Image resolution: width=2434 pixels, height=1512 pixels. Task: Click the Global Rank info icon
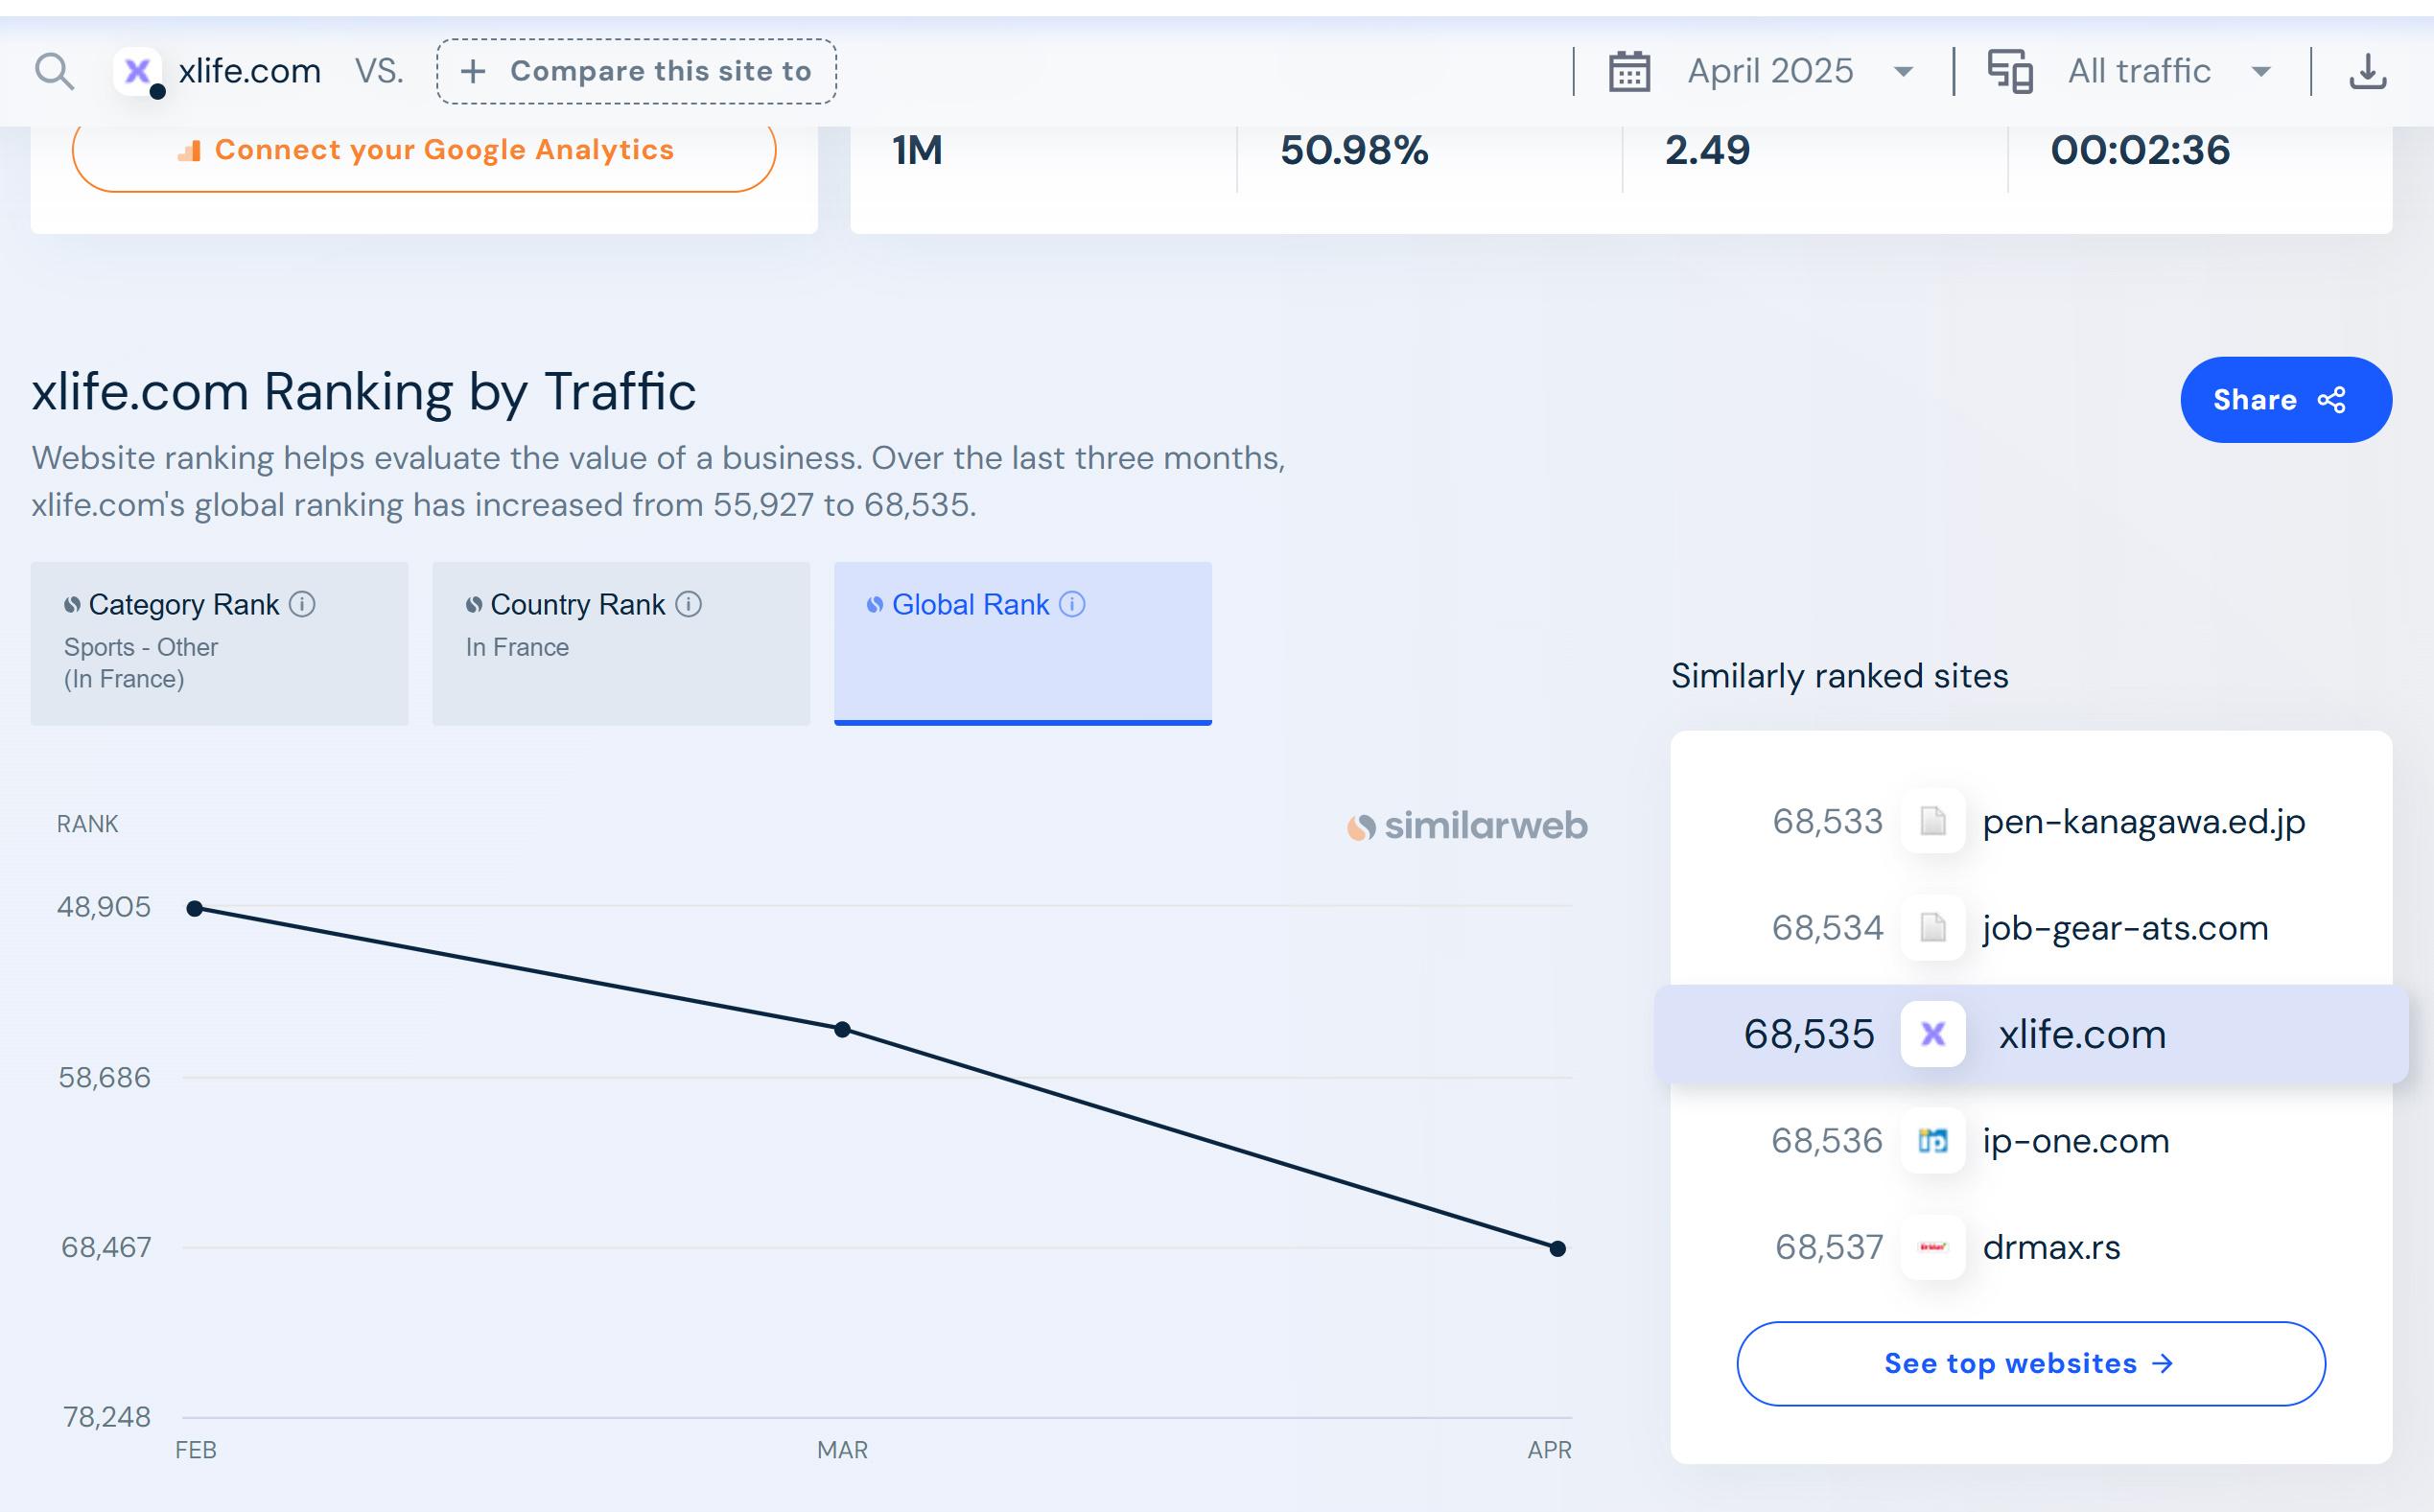click(x=1072, y=604)
